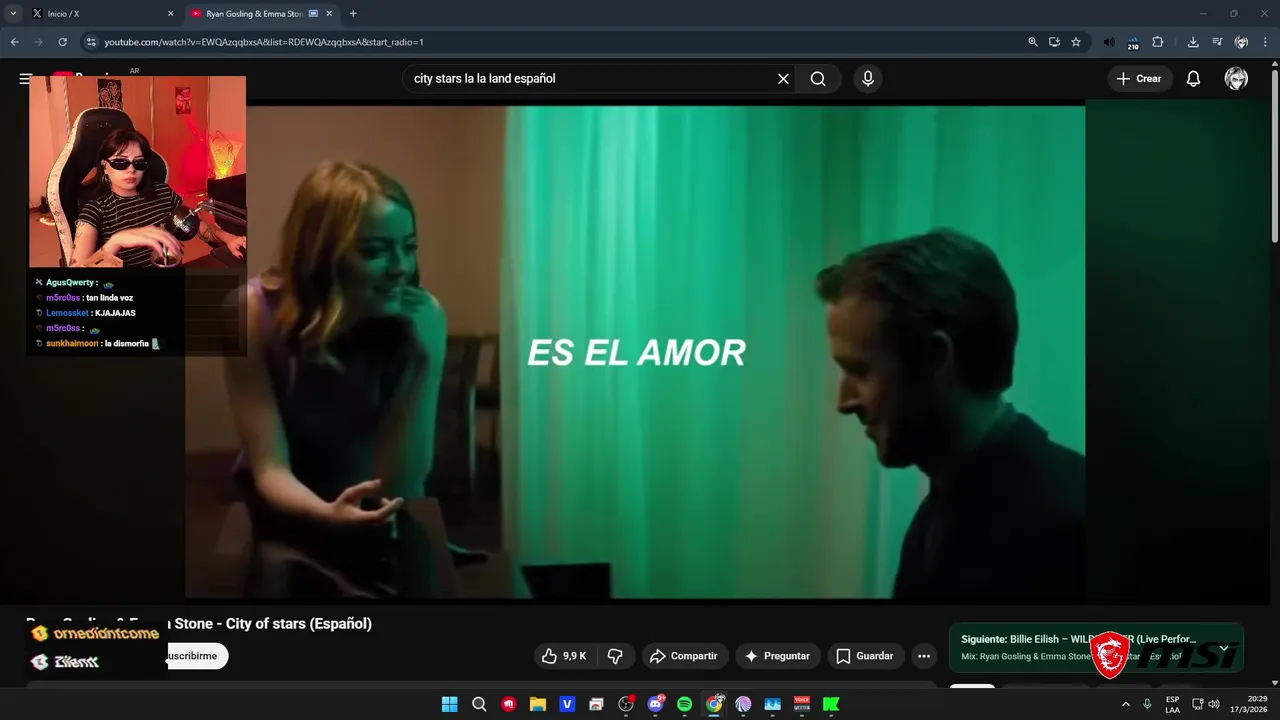This screenshot has width=1280, height=720.
Task: Open Windows taskbar search
Action: click(x=479, y=704)
